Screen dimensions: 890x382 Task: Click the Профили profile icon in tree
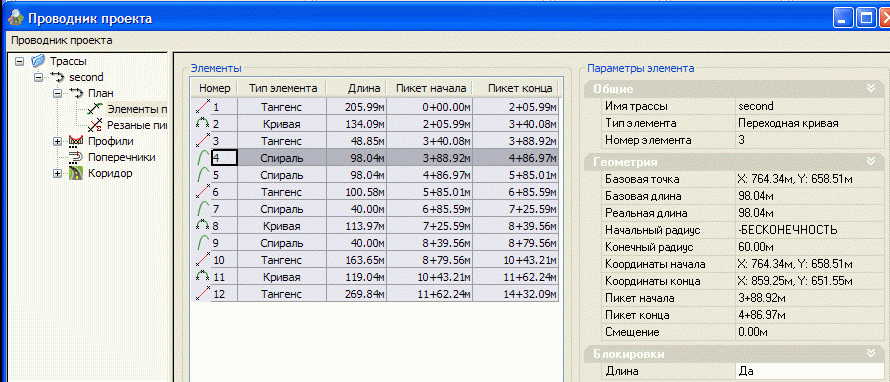[75, 141]
